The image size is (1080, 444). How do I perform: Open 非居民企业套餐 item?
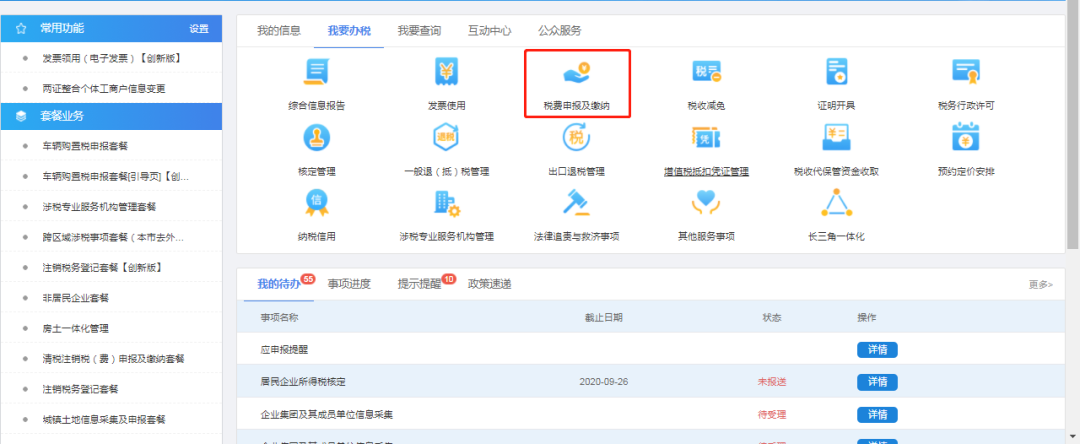[x=76, y=298]
